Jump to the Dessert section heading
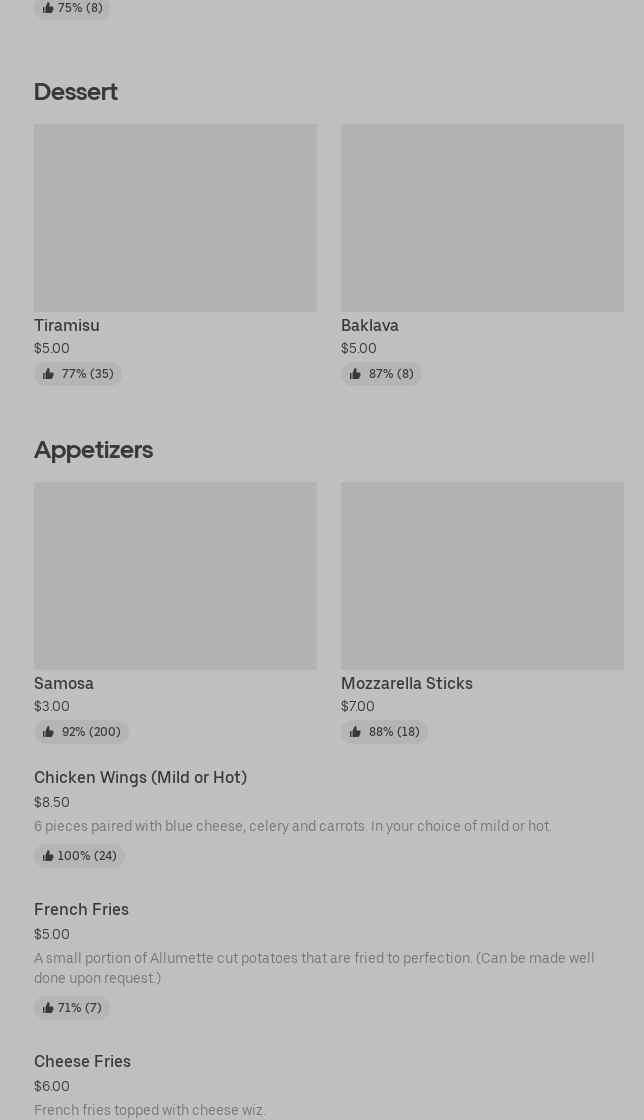 click(76, 91)
